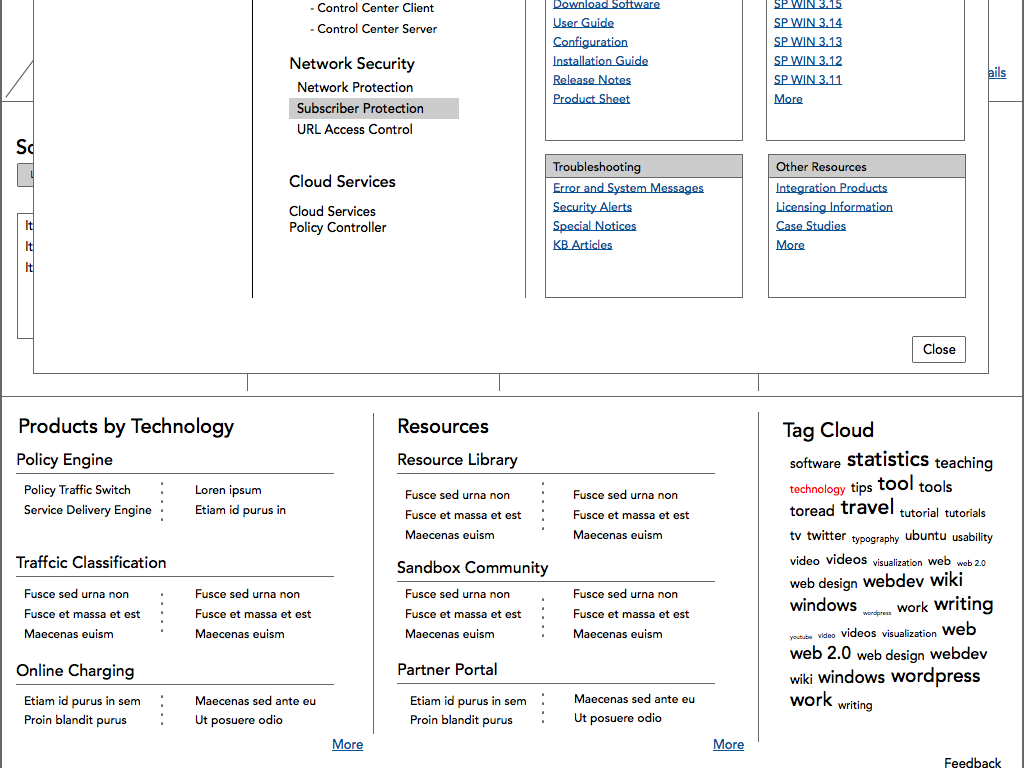
Task: Click More under the SP WIN list
Action: 788,99
